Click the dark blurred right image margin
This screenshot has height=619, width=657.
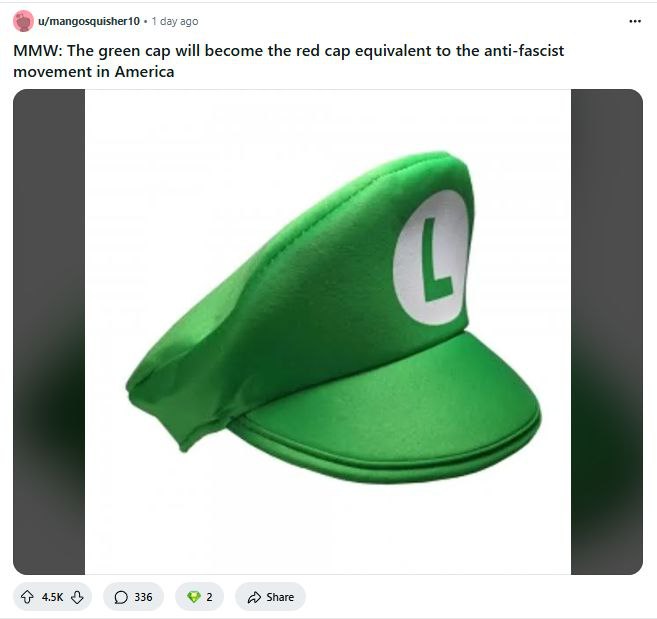click(x=607, y=332)
